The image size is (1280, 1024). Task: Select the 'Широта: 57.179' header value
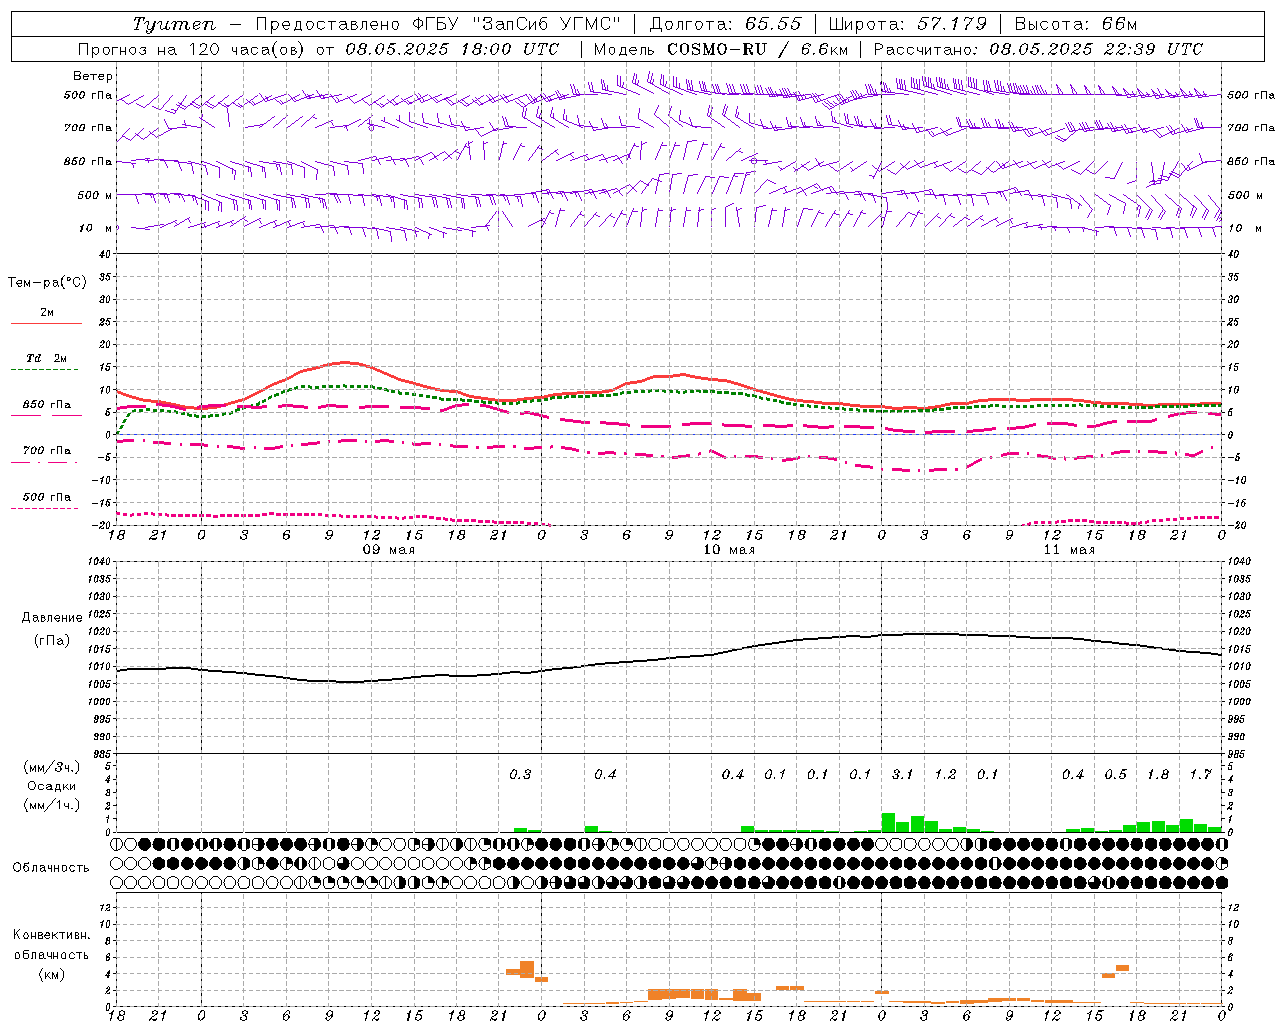908,24
